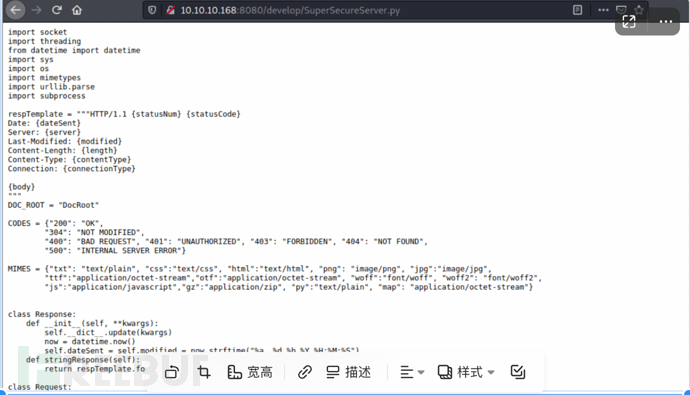Viewport: 690px width, 395px height.
Task: Open the 样式 style dropdown
Action: coord(466,372)
